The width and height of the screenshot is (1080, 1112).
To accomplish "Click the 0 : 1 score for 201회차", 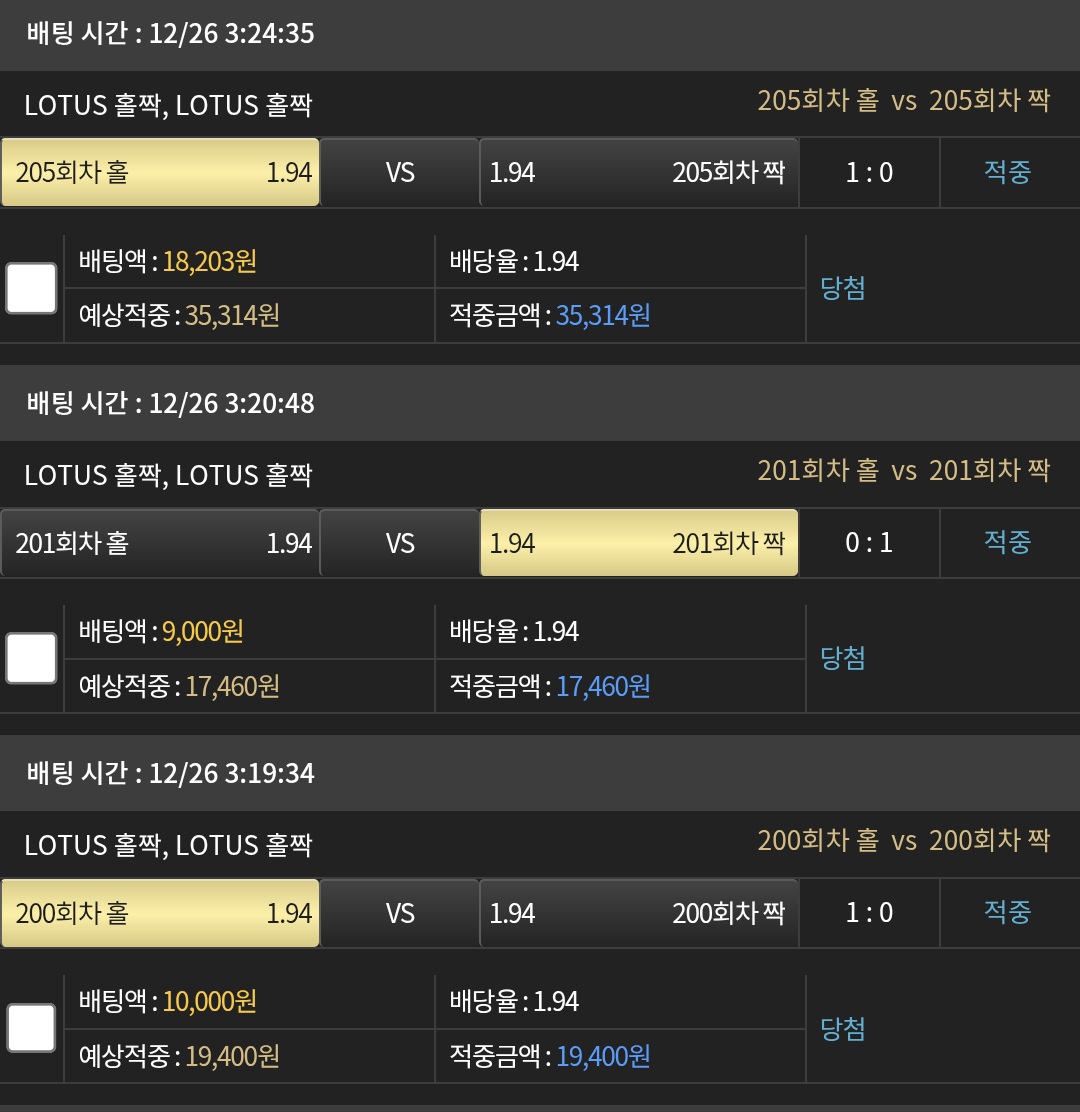I will click(x=869, y=542).
